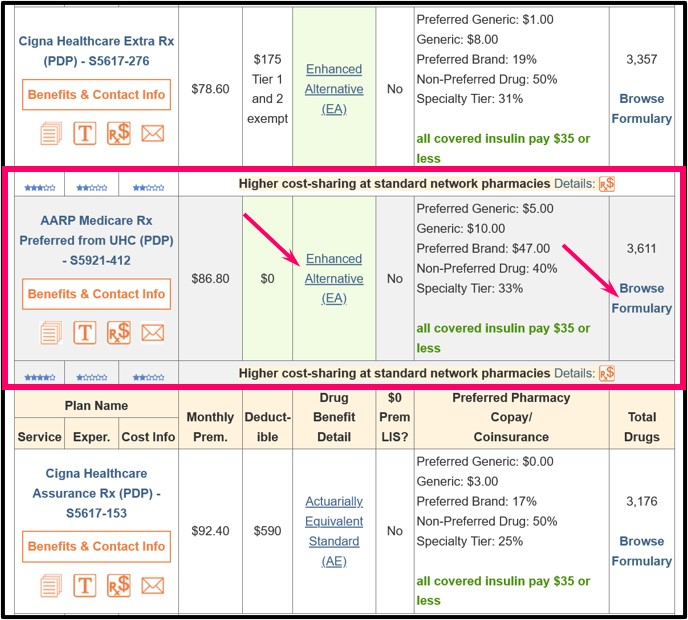Viewport: 688px width, 620px height.
Task: Click Details link below AARP plan row
Action: (574, 373)
